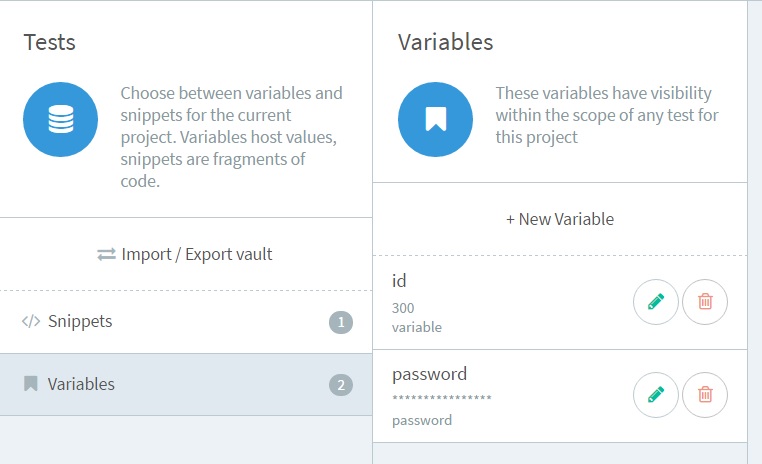Click the Variables count badge showing 2

[341, 385]
